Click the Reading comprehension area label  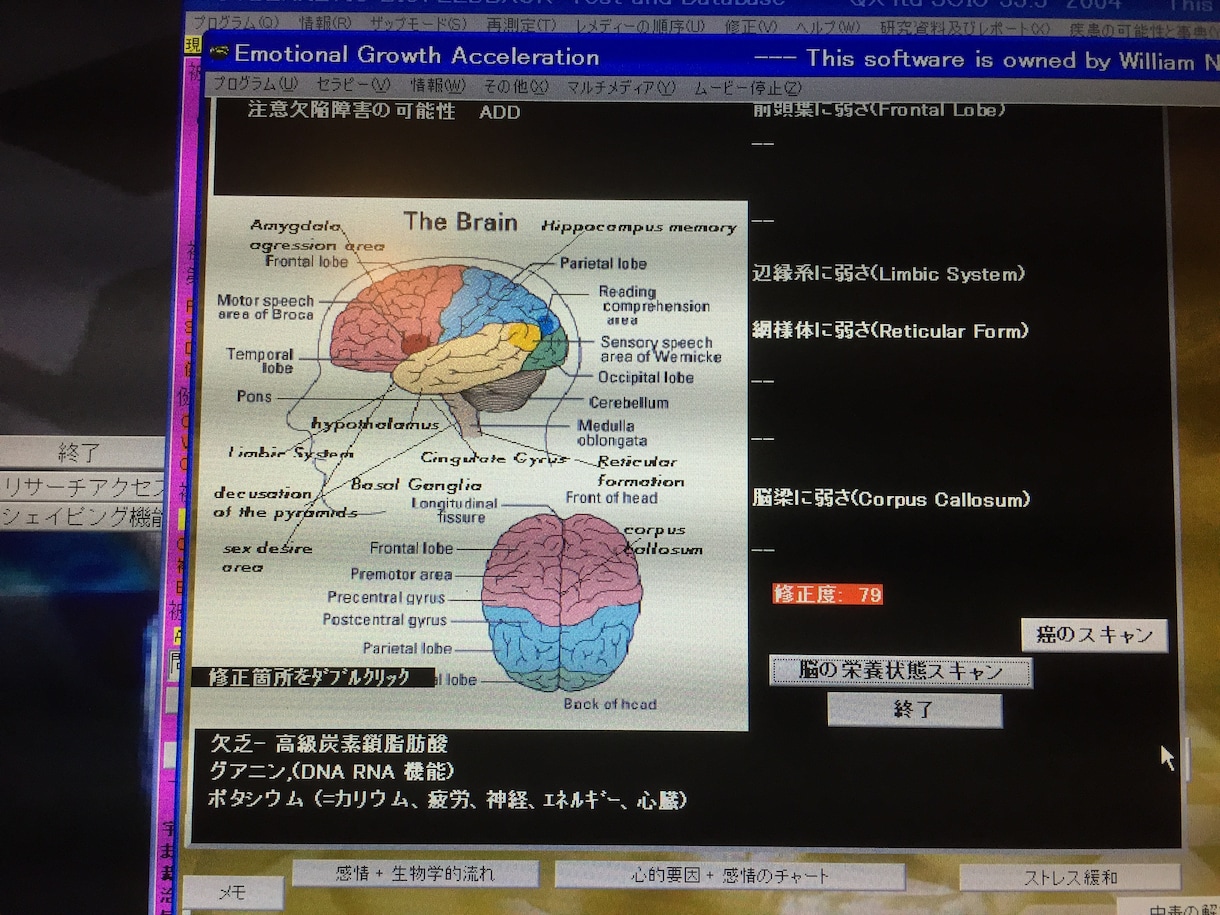coord(655,306)
